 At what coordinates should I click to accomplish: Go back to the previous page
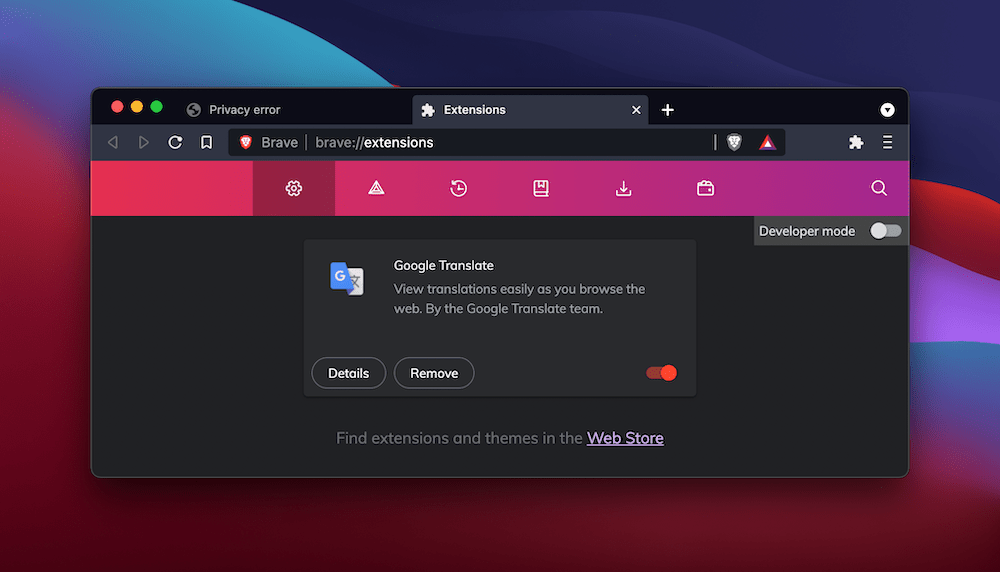(x=114, y=142)
